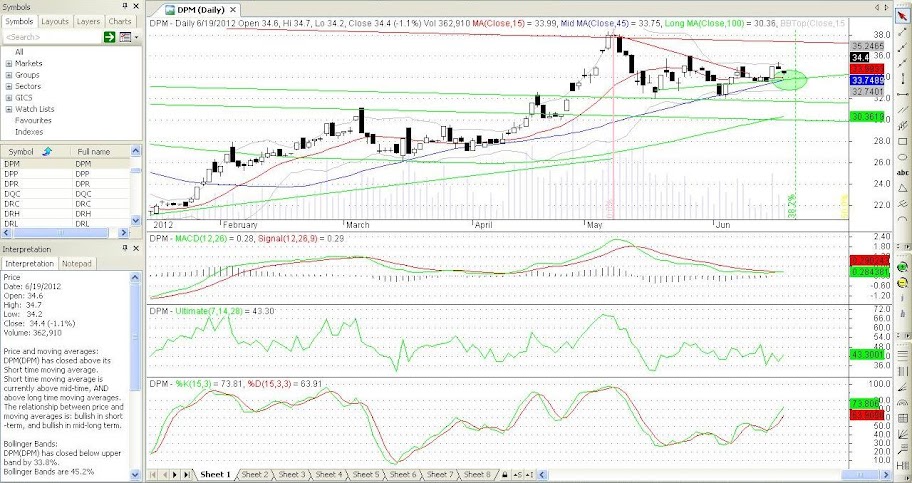This screenshot has height=483, width=912.
Task: Select Indexes in the symbols tree
Action: tap(27, 132)
